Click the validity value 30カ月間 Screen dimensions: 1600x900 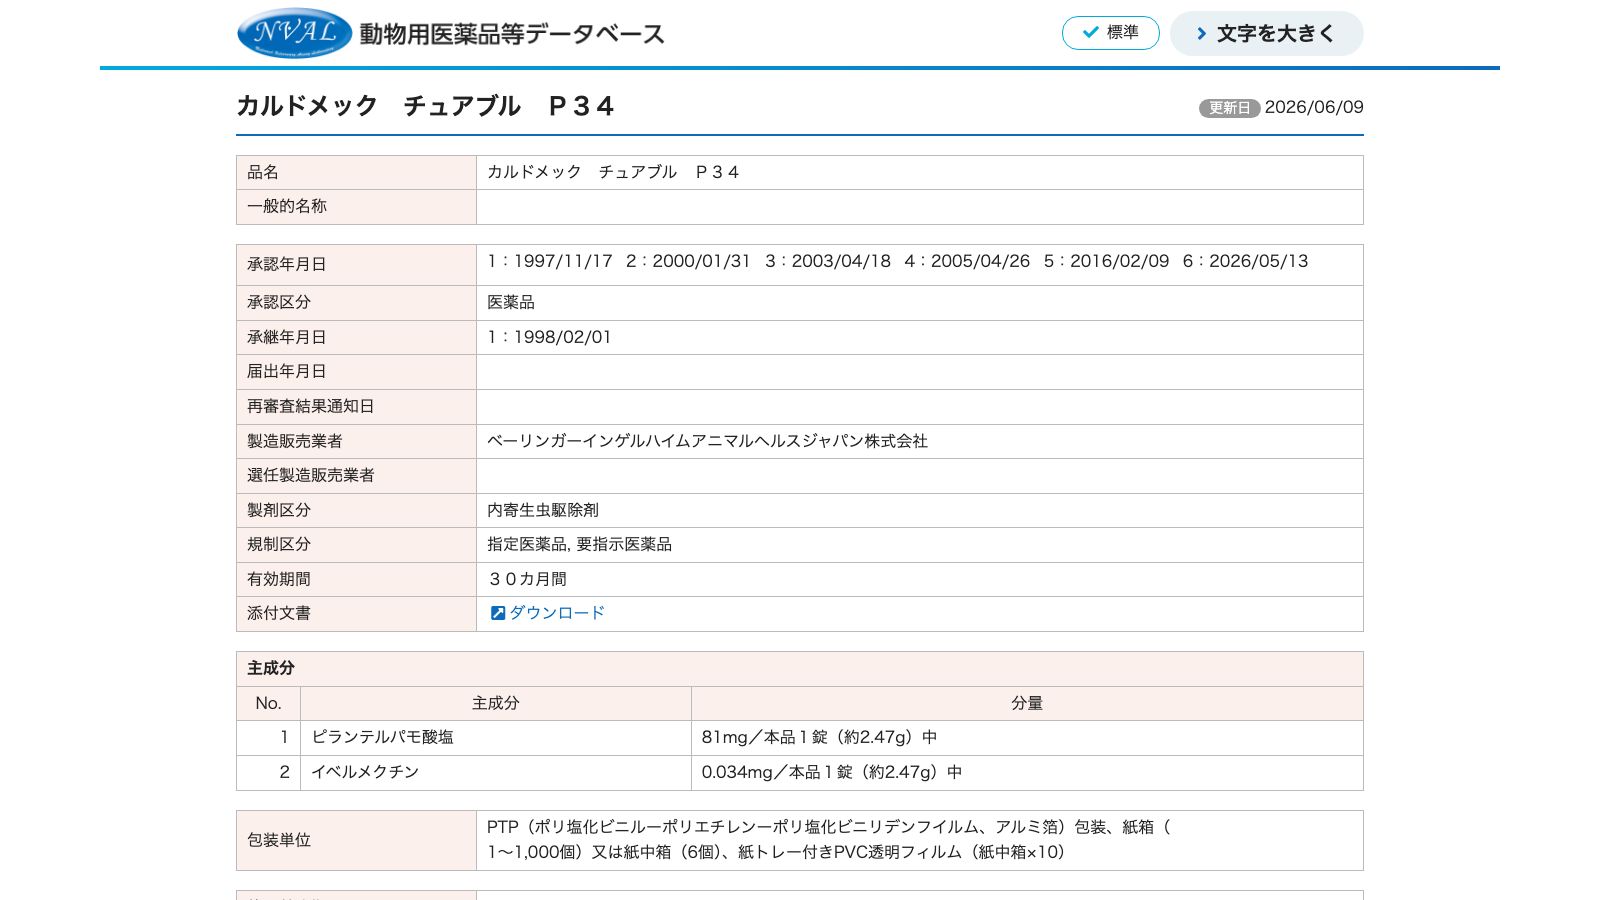pyautogui.click(x=527, y=579)
